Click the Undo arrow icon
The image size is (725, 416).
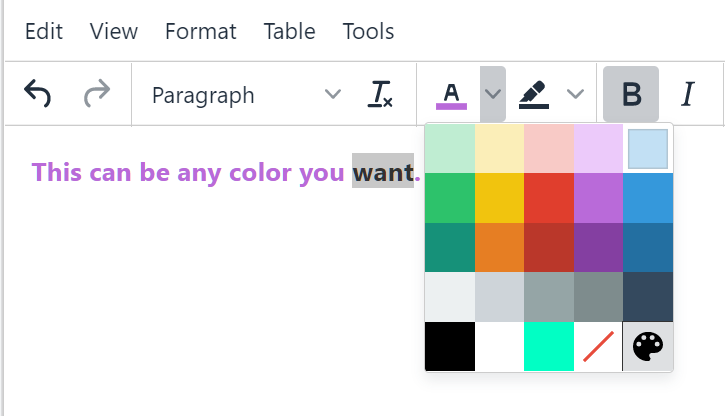coord(37,94)
